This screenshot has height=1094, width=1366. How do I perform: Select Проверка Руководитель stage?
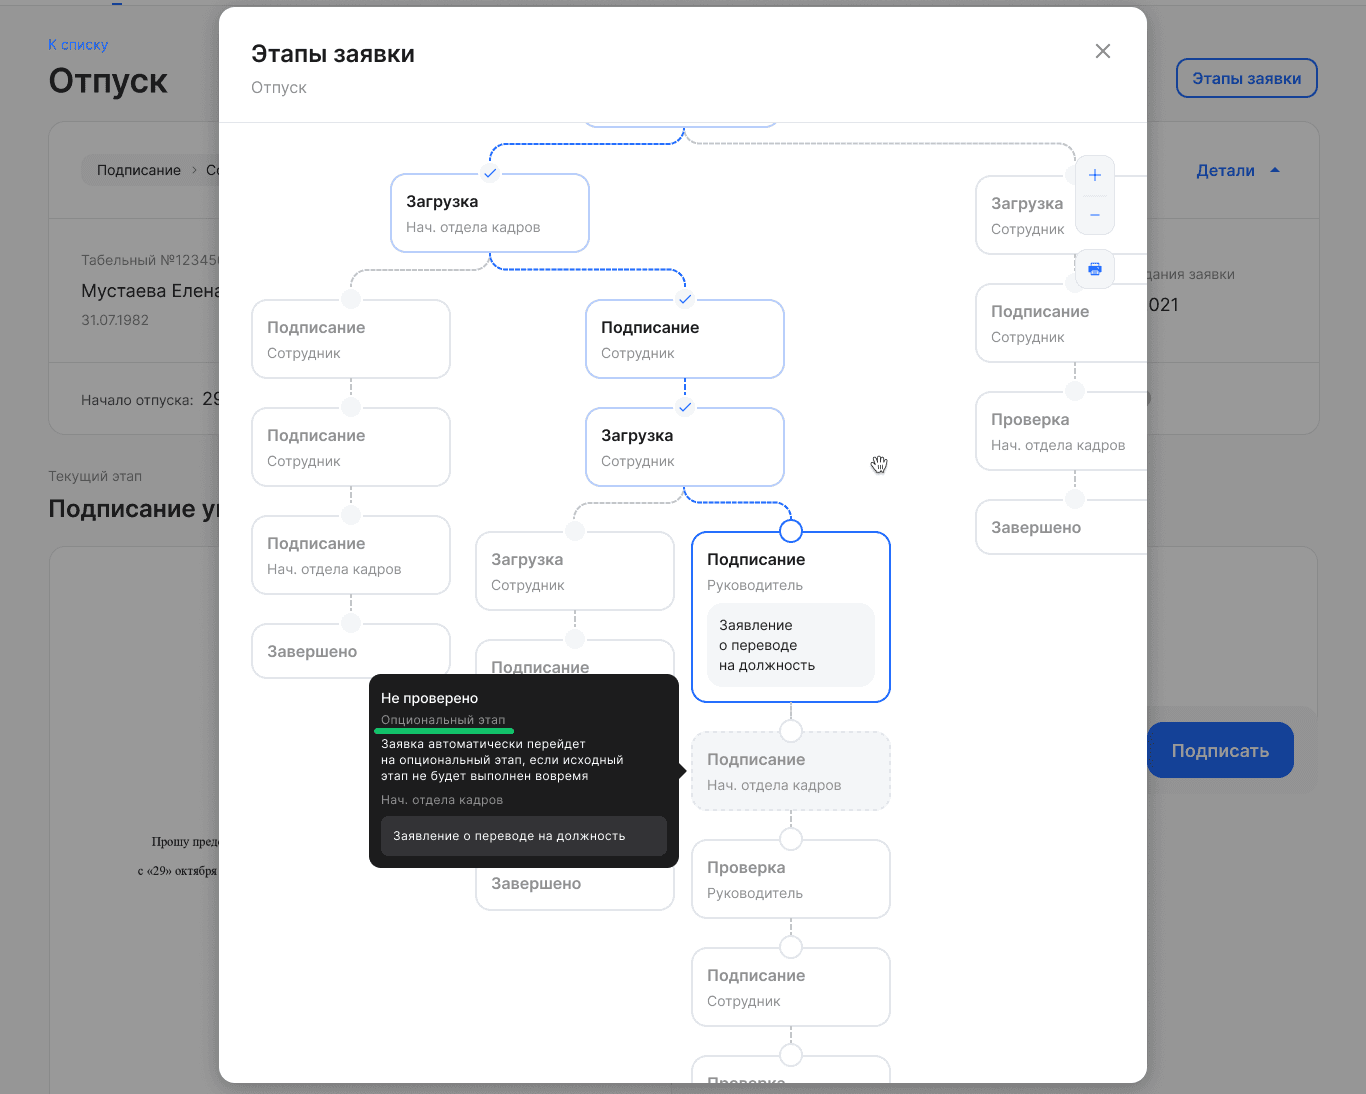(791, 879)
